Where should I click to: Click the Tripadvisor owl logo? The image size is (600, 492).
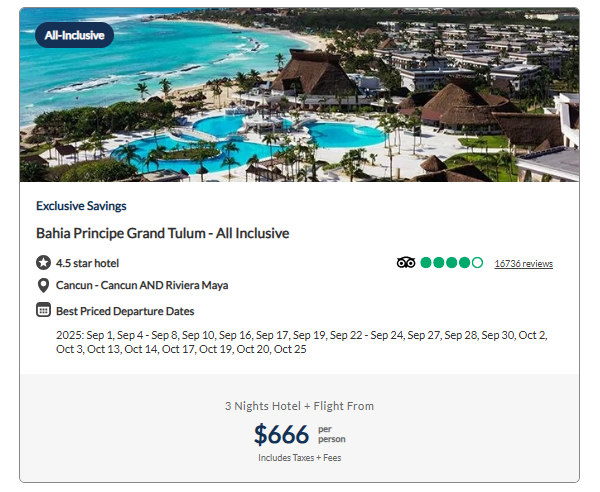pyautogui.click(x=406, y=263)
